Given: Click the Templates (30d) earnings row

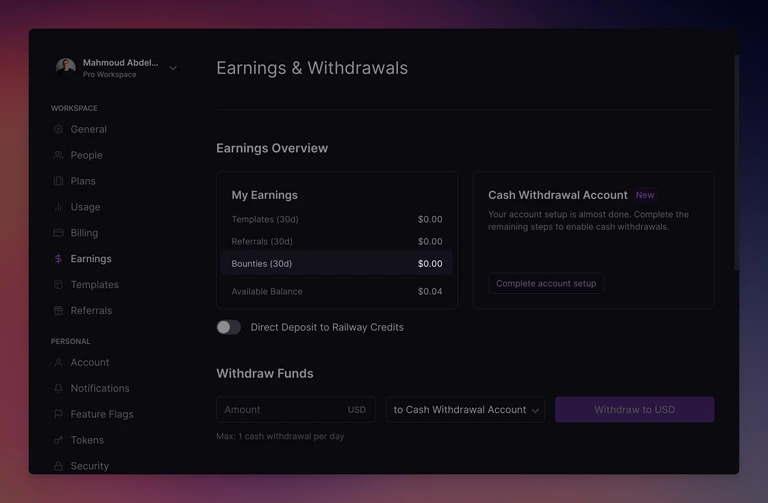Looking at the screenshot, I should [336, 219].
